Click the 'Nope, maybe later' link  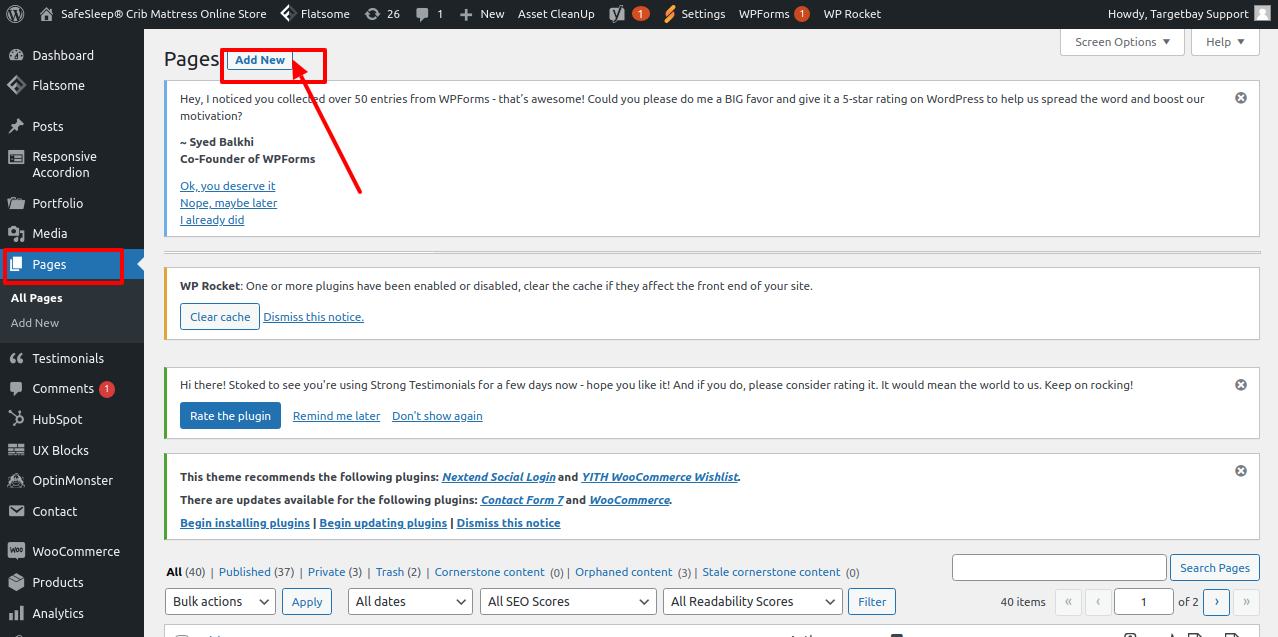[x=228, y=203]
